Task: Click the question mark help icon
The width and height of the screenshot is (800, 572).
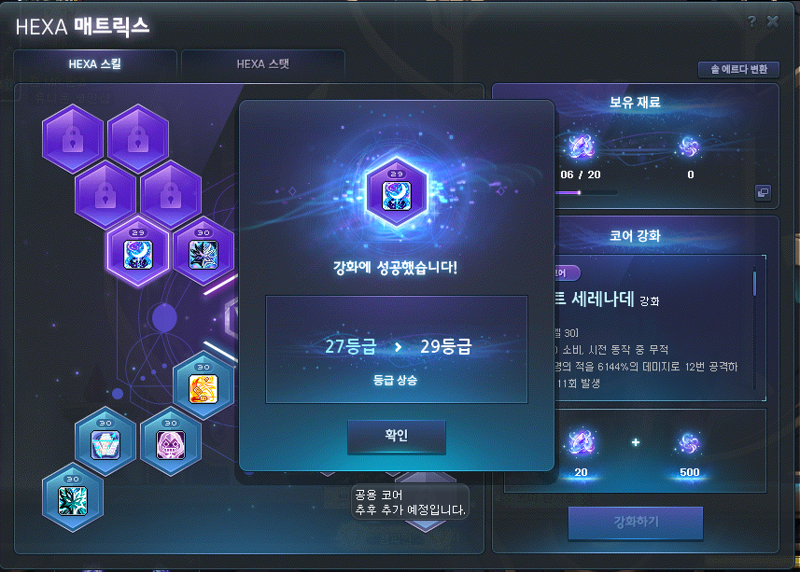Action: 752,21
